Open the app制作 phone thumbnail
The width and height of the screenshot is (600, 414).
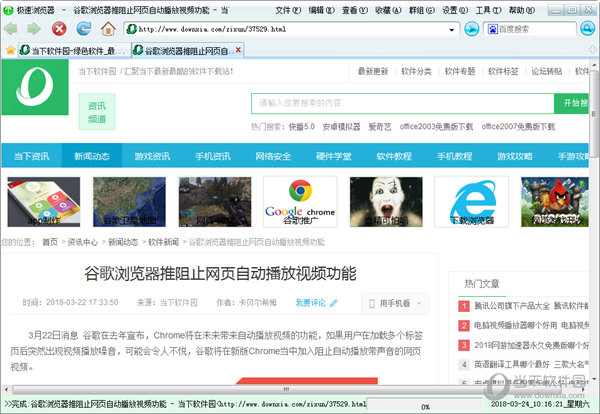(x=44, y=202)
